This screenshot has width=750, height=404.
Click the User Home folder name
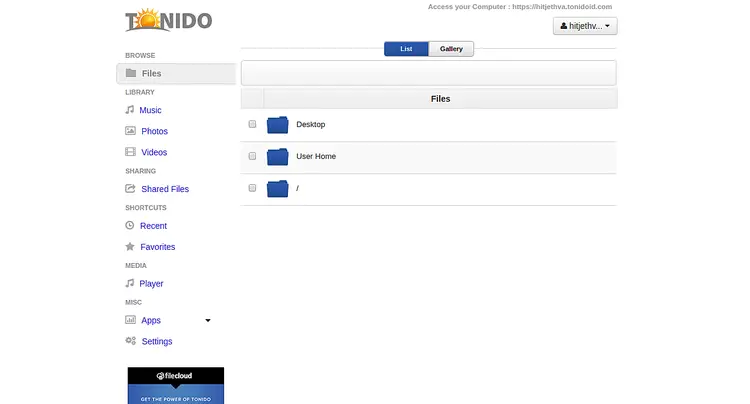tap(316, 156)
